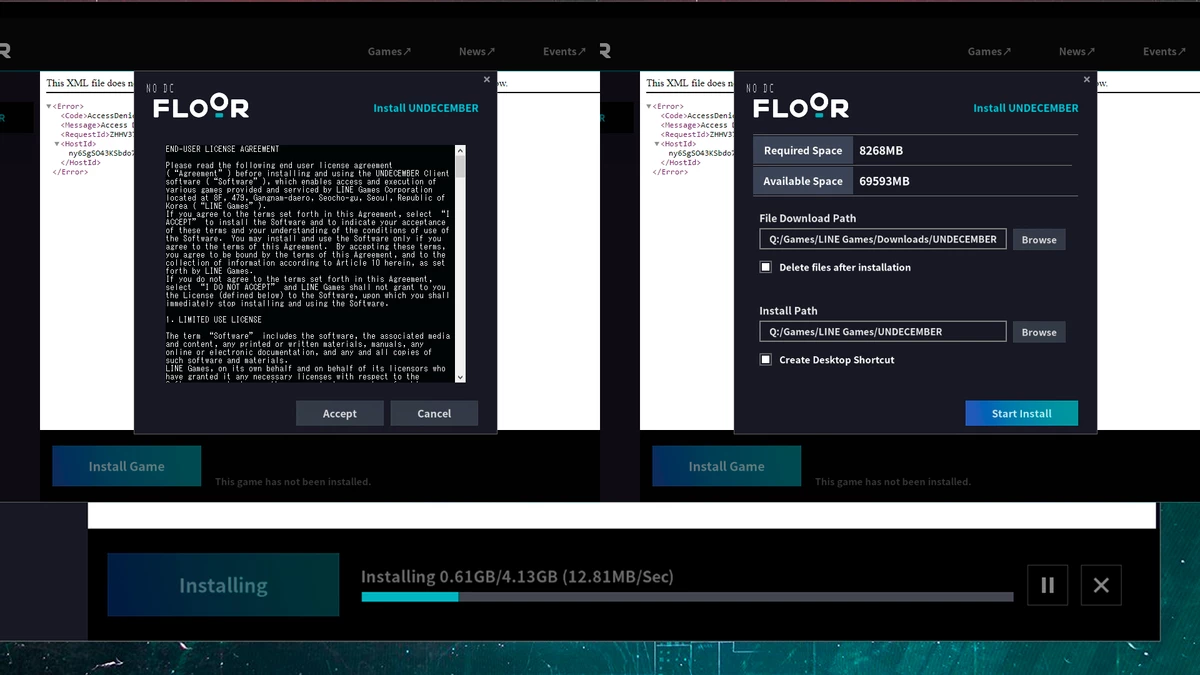This screenshot has width=1200, height=675.
Task: Click the File Download Path label
Action: pyautogui.click(x=808, y=218)
